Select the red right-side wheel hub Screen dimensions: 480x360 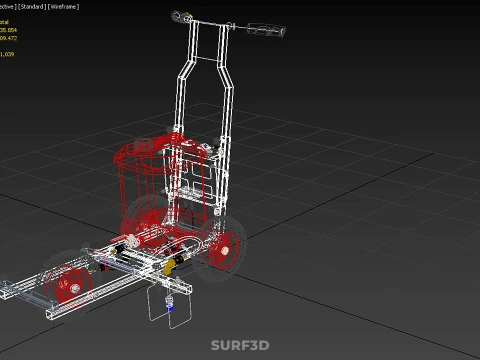(x=224, y=251)
